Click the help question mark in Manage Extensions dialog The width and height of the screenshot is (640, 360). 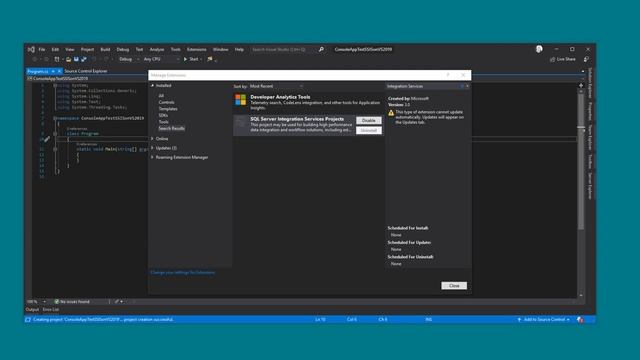448,75
